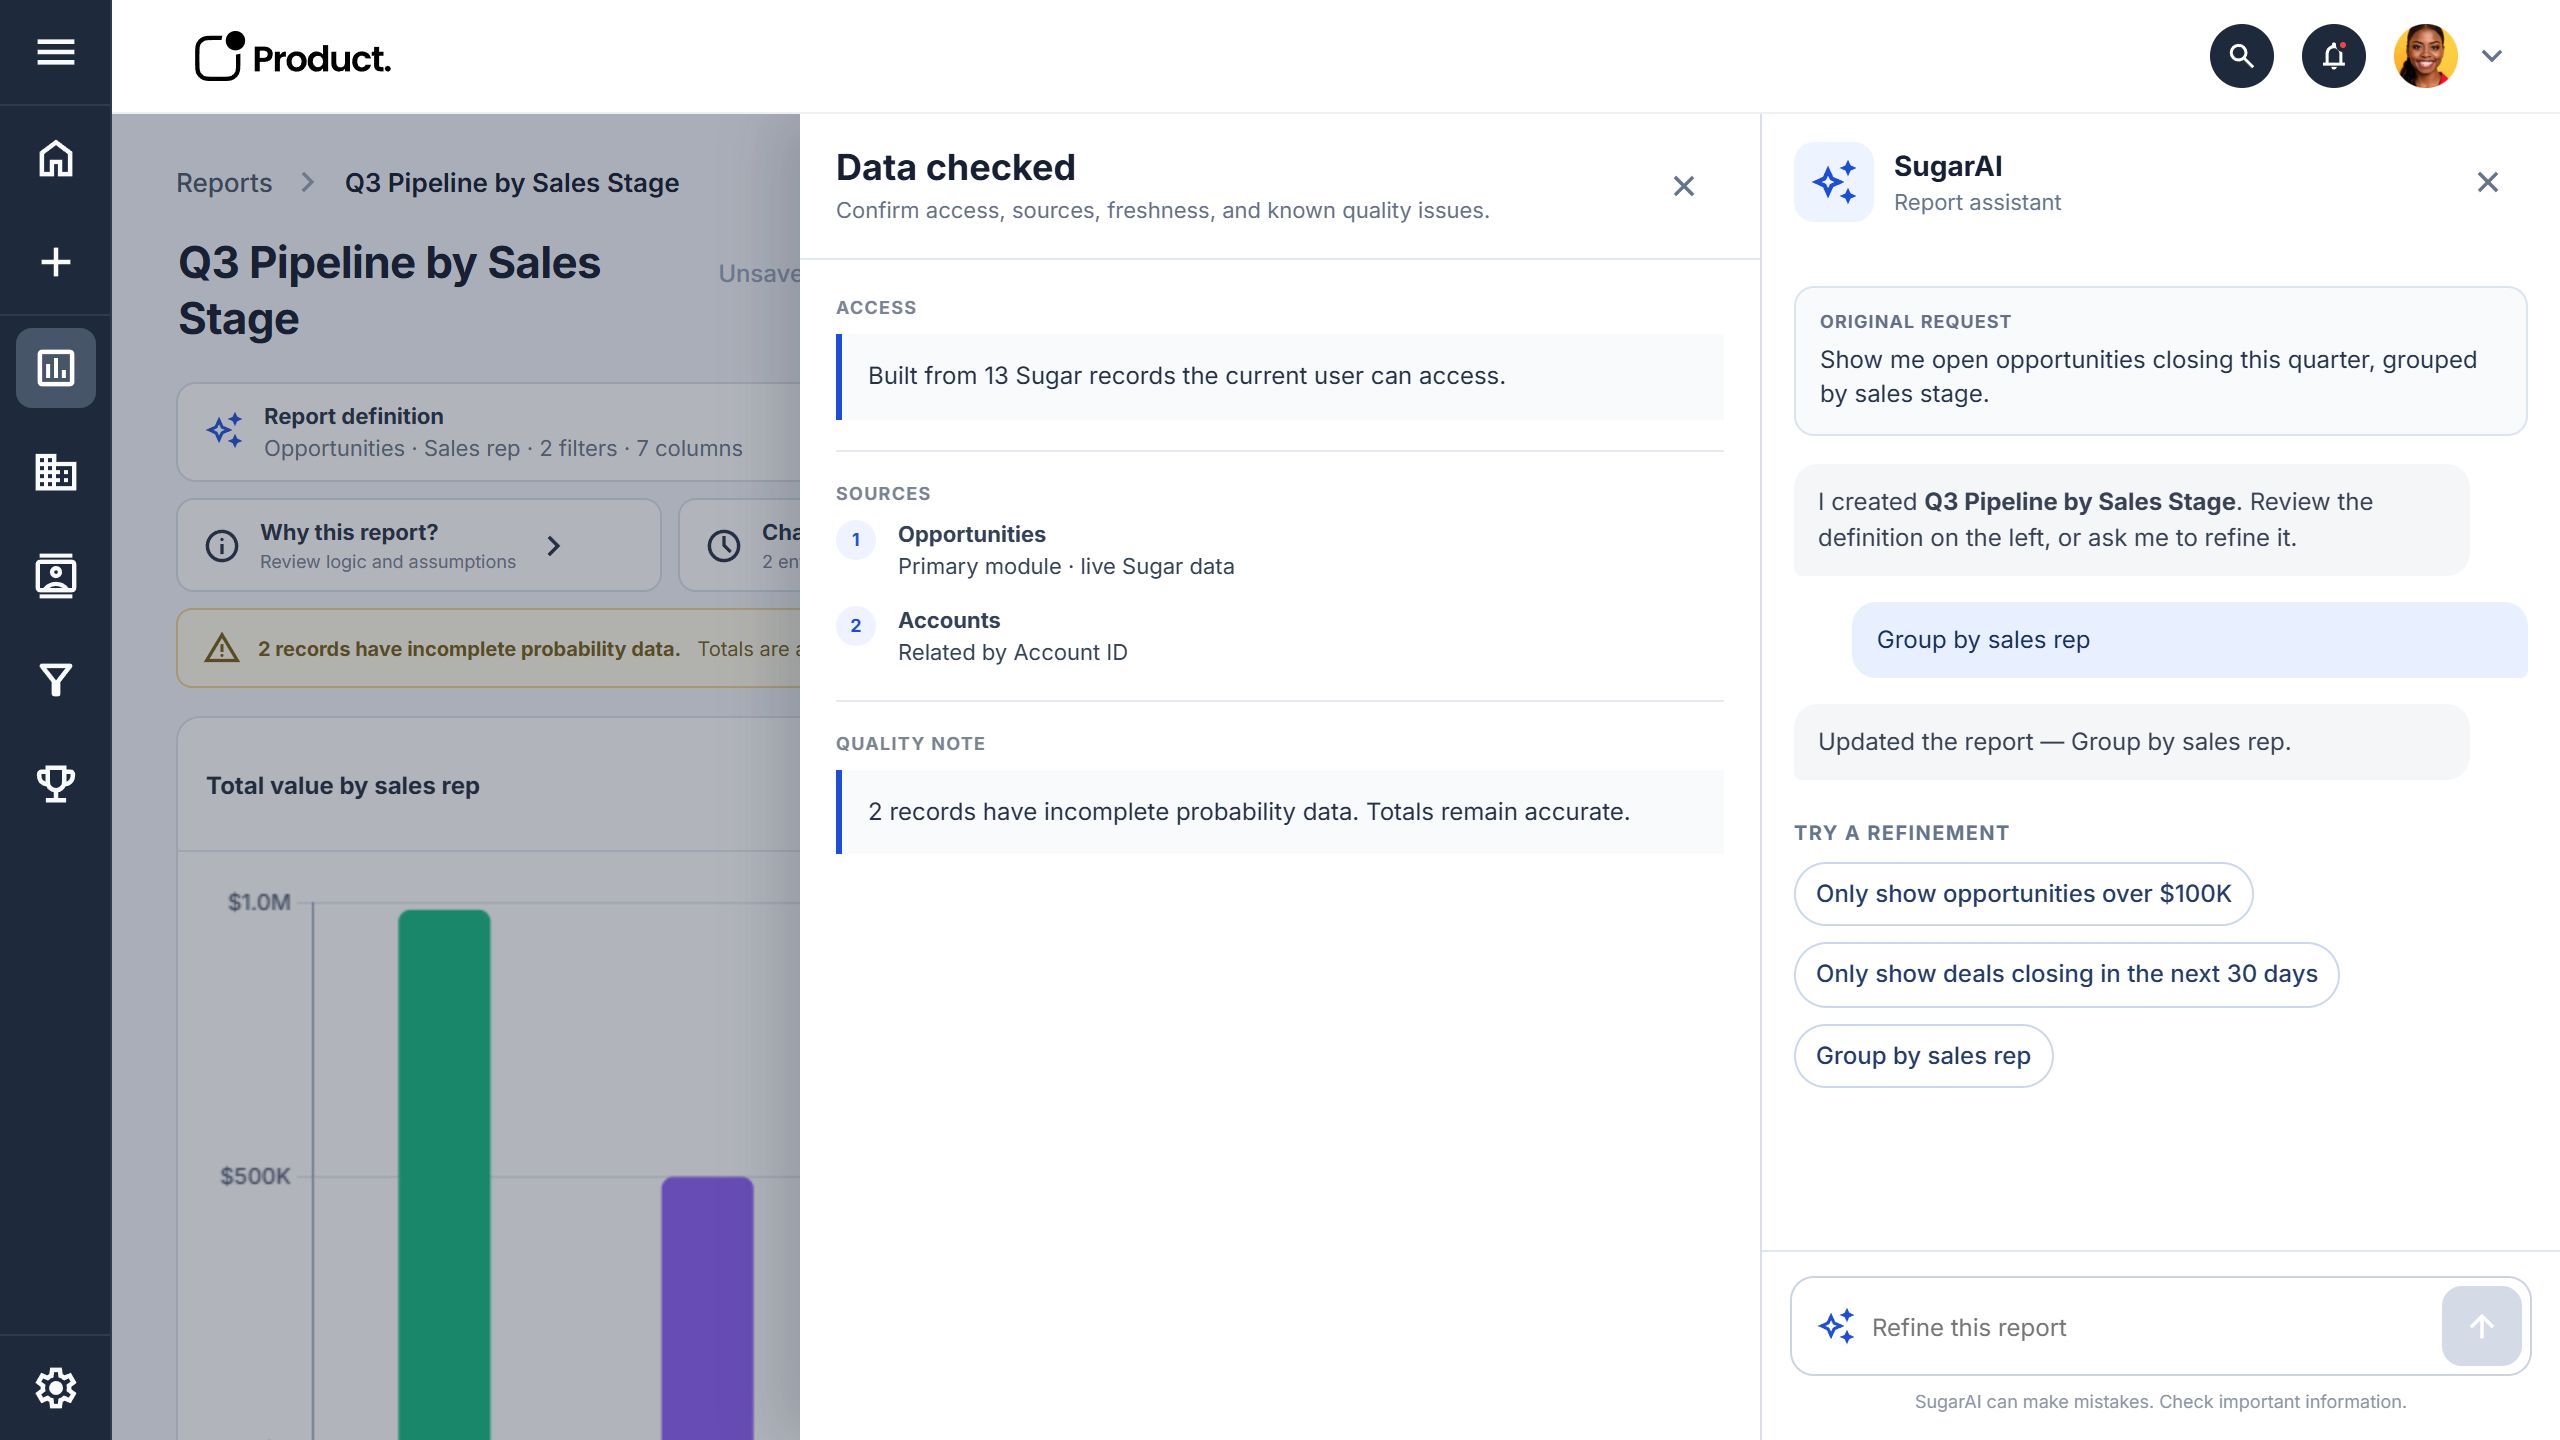Choose 'Group by sales rep' refinement chip
This screenshot has height=1440, width=2560.
tap(1923, 1056)
